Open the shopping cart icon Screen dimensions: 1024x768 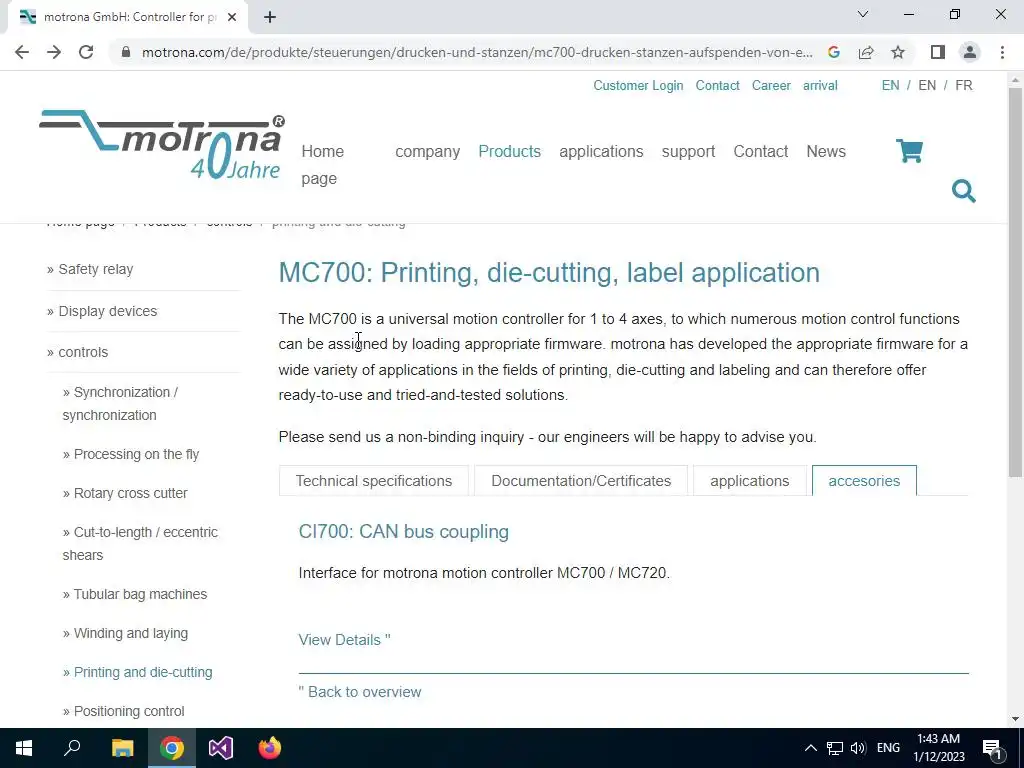tap(909, 151)
